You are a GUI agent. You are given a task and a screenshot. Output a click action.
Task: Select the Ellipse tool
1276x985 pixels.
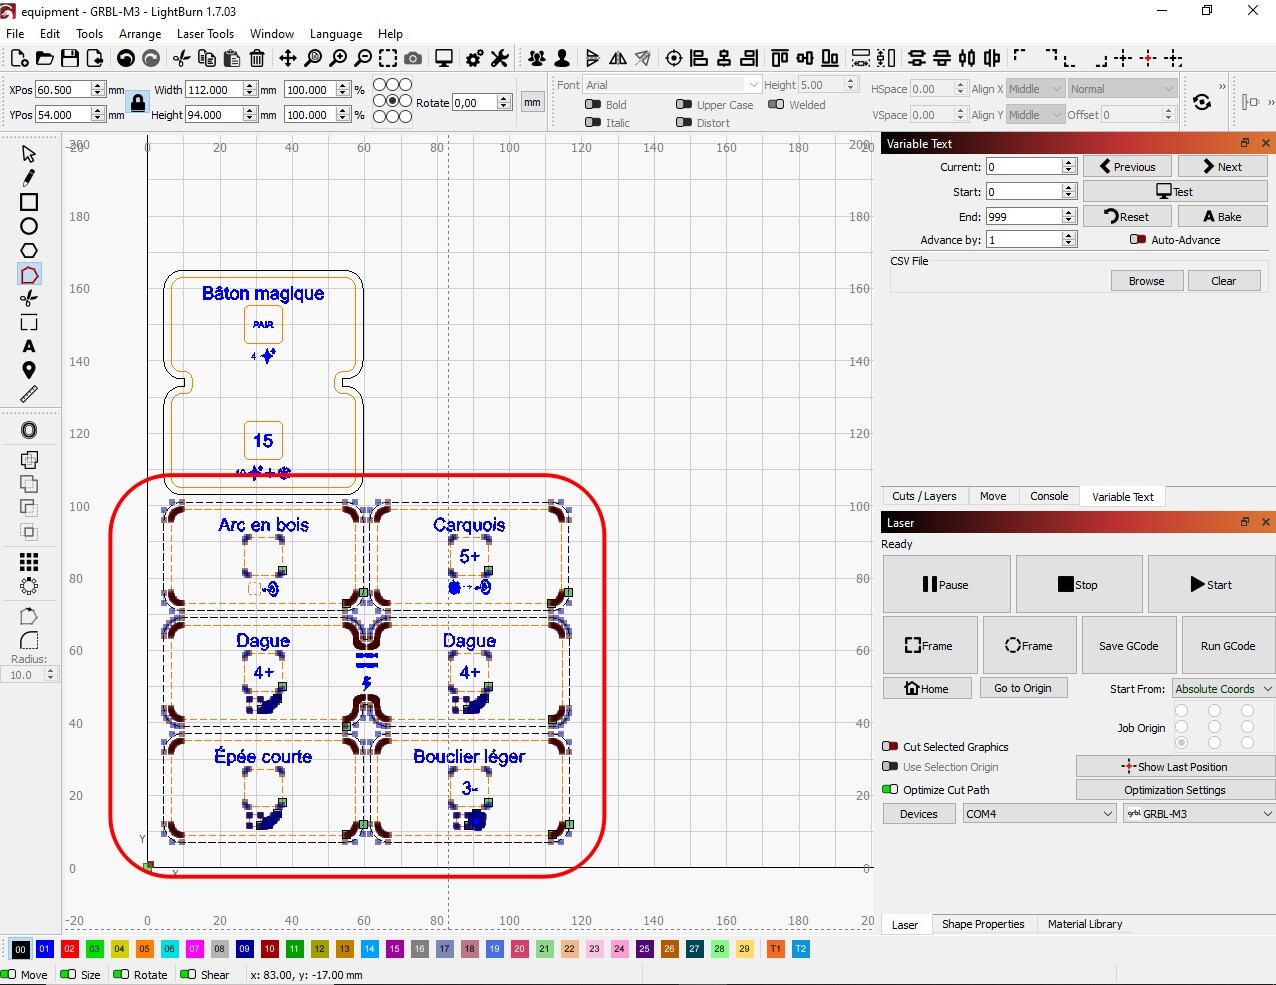[x=29, y=226]
